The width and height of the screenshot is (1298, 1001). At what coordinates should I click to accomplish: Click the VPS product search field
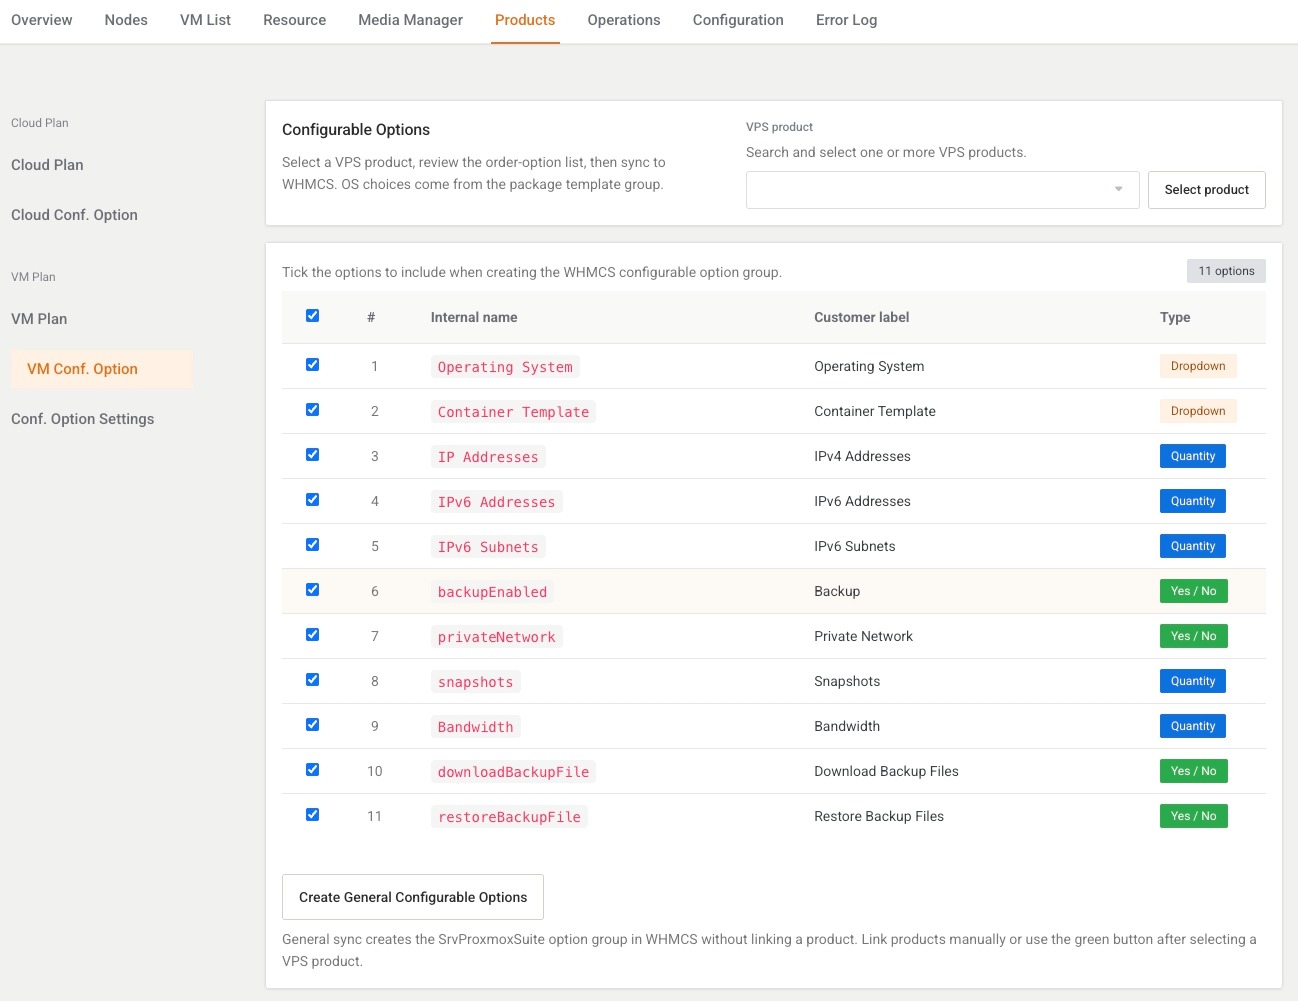[x=942, y=190]
